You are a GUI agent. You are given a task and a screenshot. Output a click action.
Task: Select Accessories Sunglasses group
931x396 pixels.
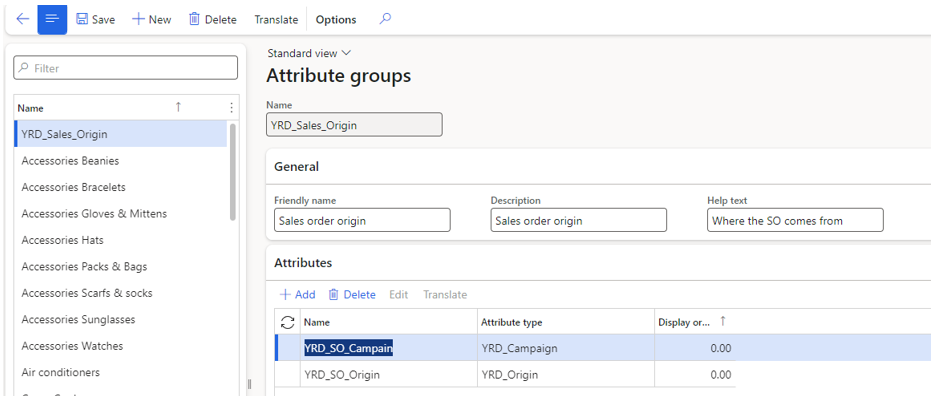point(121,319)
